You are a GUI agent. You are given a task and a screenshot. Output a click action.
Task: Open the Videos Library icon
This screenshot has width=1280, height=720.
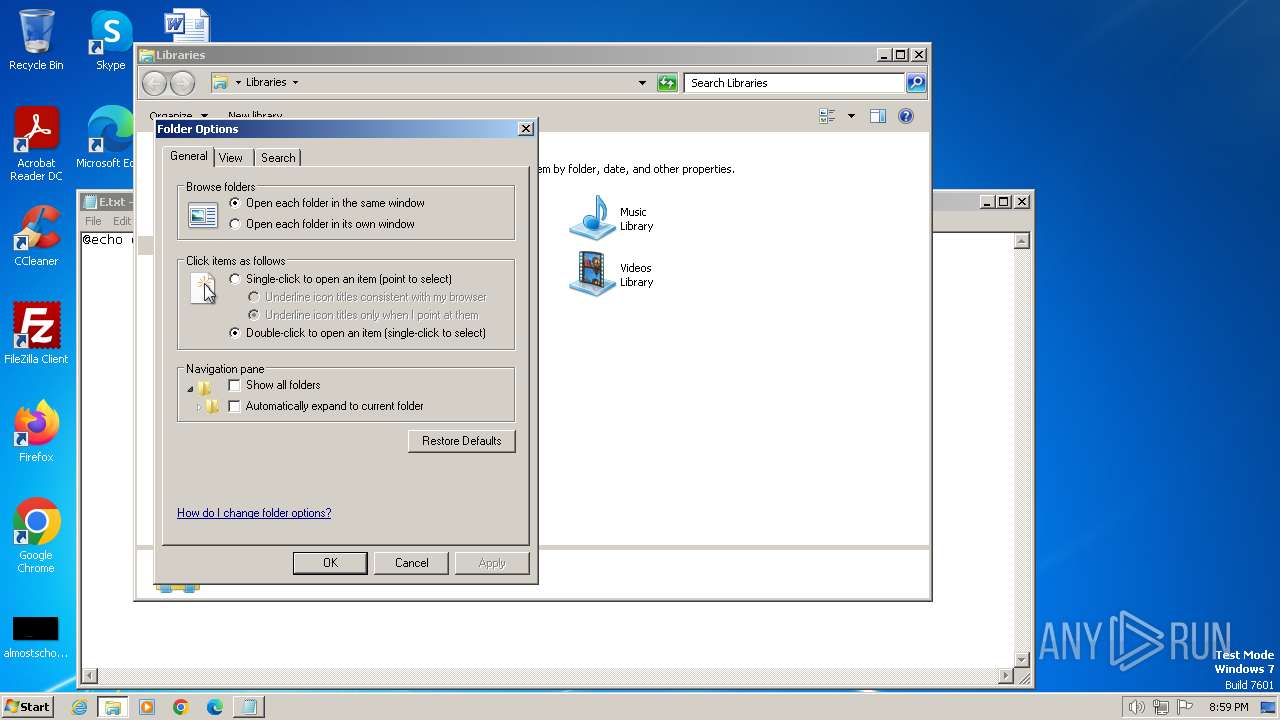coord(611,274)
